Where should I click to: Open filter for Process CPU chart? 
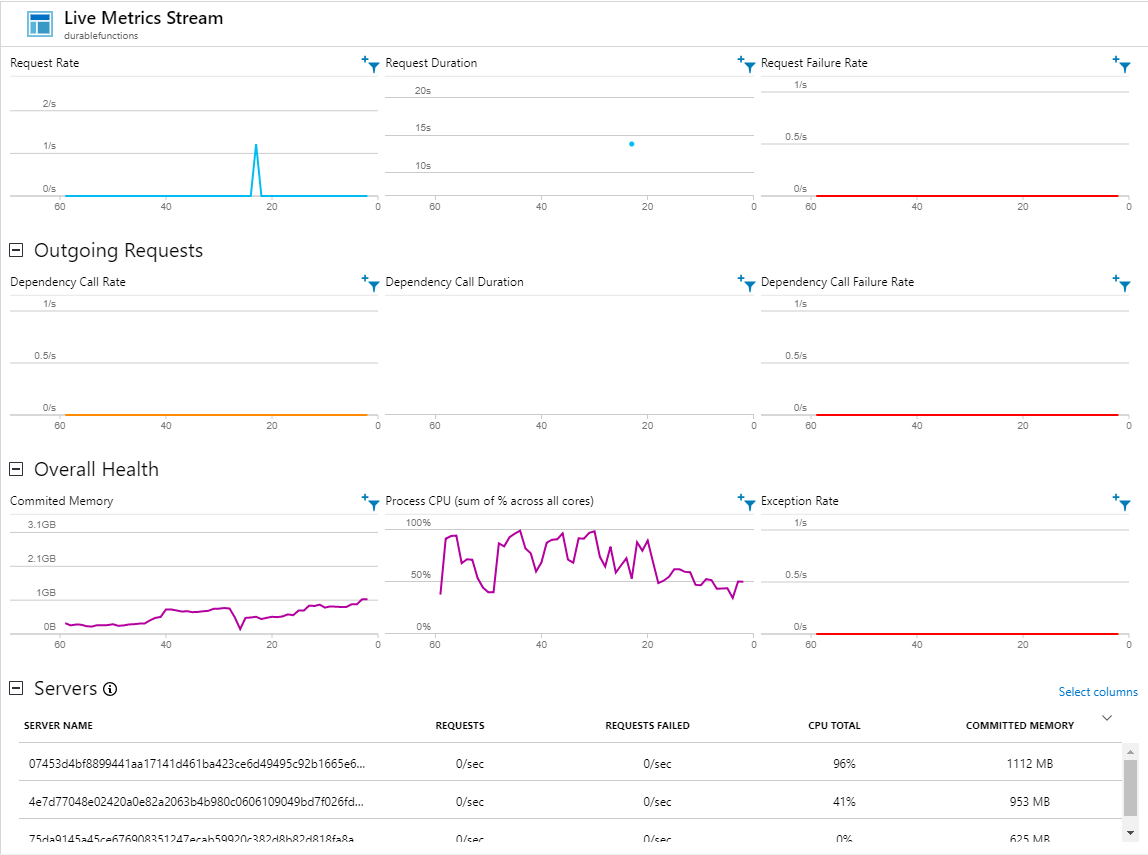[746, 502]
